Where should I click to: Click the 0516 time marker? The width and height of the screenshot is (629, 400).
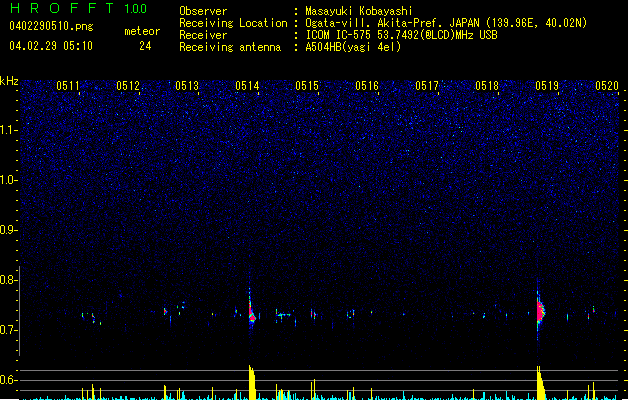[367, 86]
